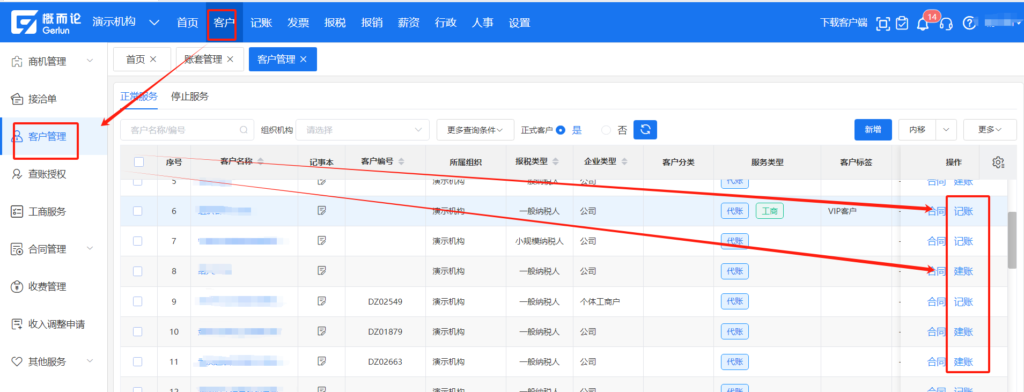The image size is (1024, 392).
Task: Select 否 radio for 正式客户
Action: pyautogui.click(x=606, y=130)
